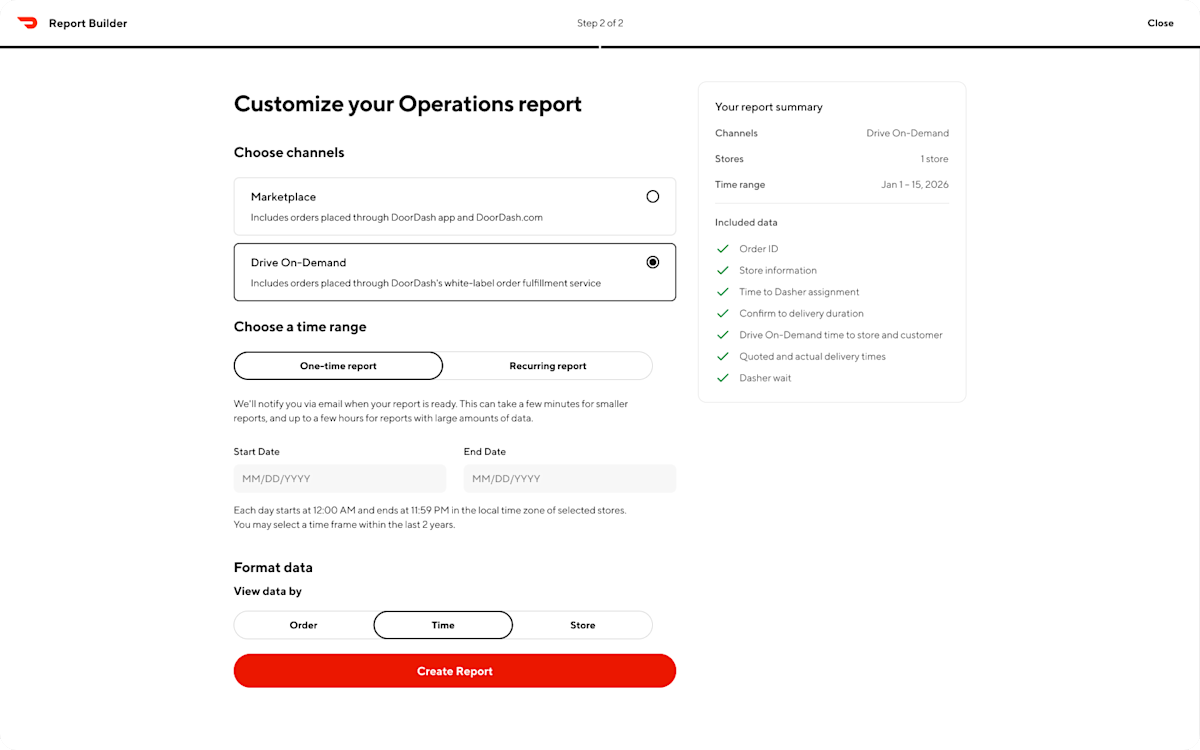This screenshot has height=750, width=1200.
Task: Click the checkmark beside Time to Dasher assignment
Action: click(x=722, y=292)
